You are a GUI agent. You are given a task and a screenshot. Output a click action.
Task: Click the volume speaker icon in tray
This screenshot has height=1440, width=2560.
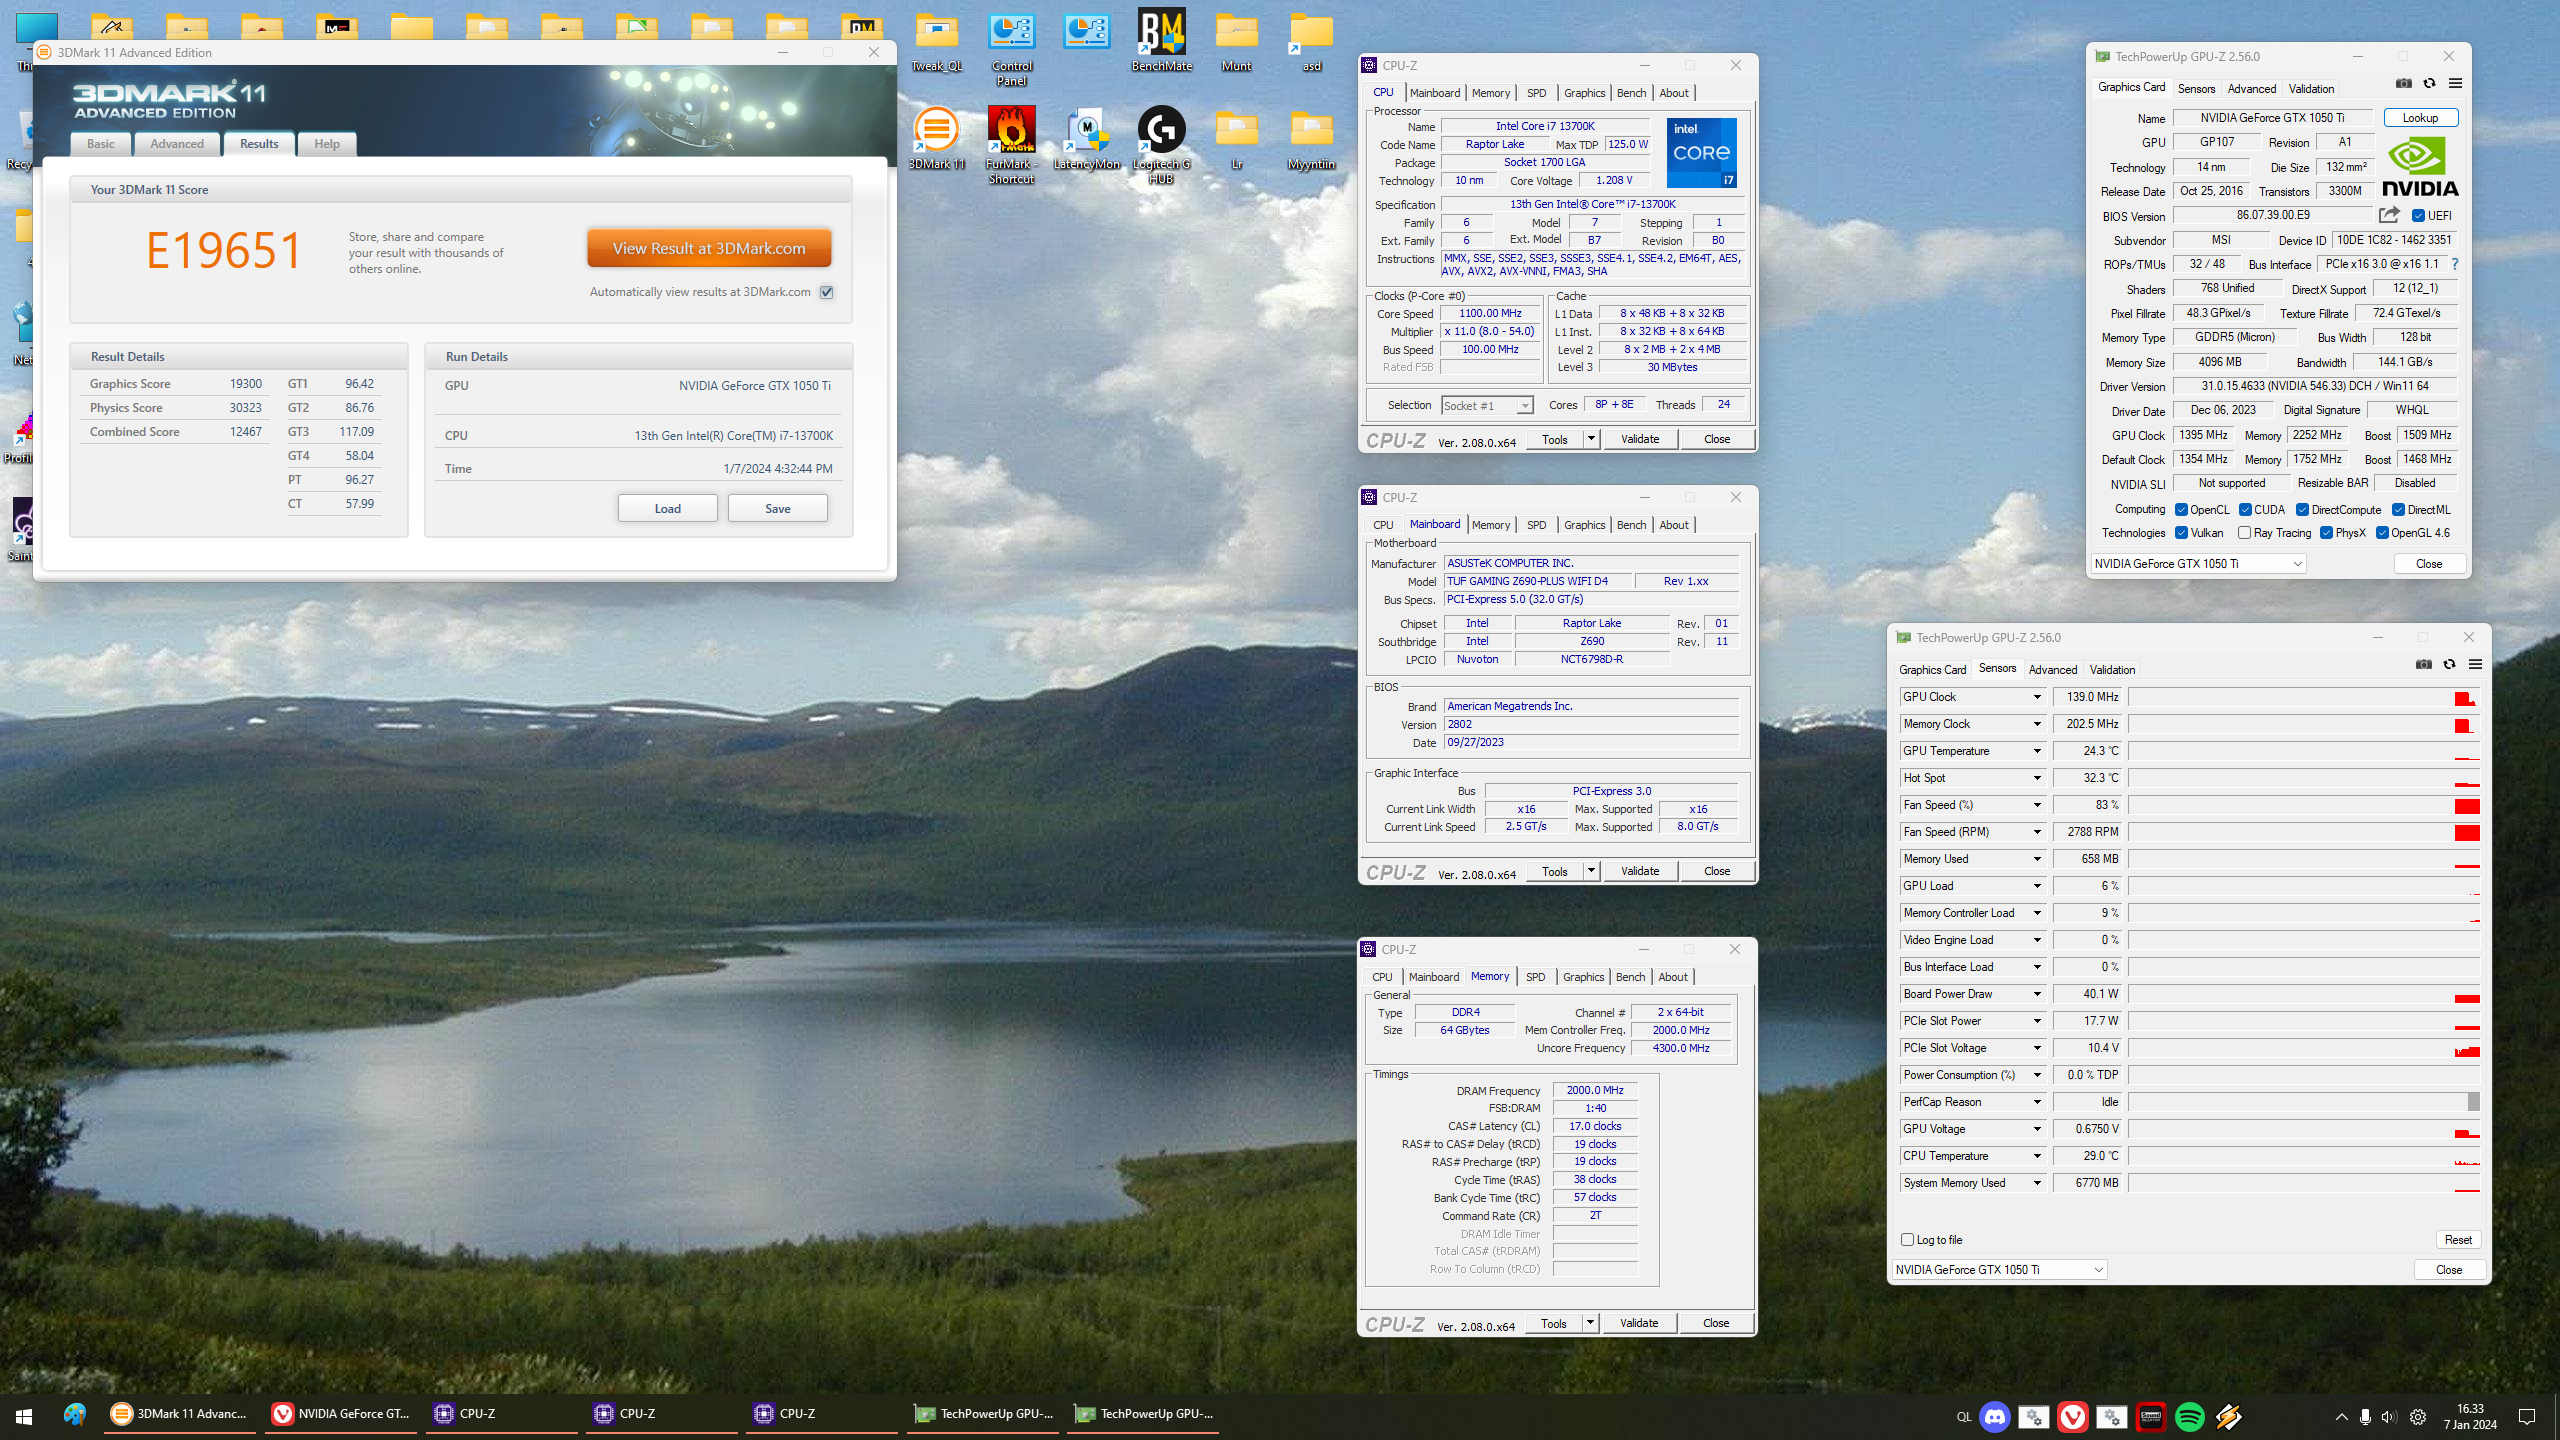pyautogui.click(x=2389, y=1416)
